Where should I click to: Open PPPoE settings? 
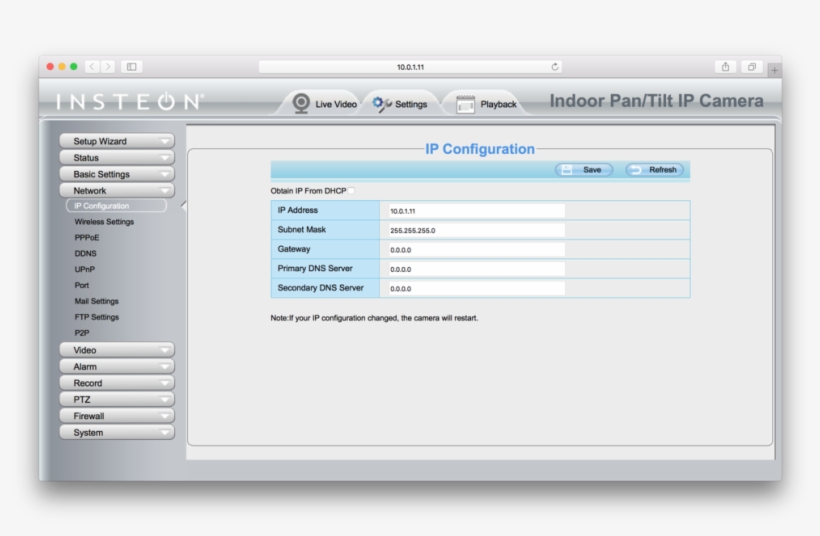point(87,237)
